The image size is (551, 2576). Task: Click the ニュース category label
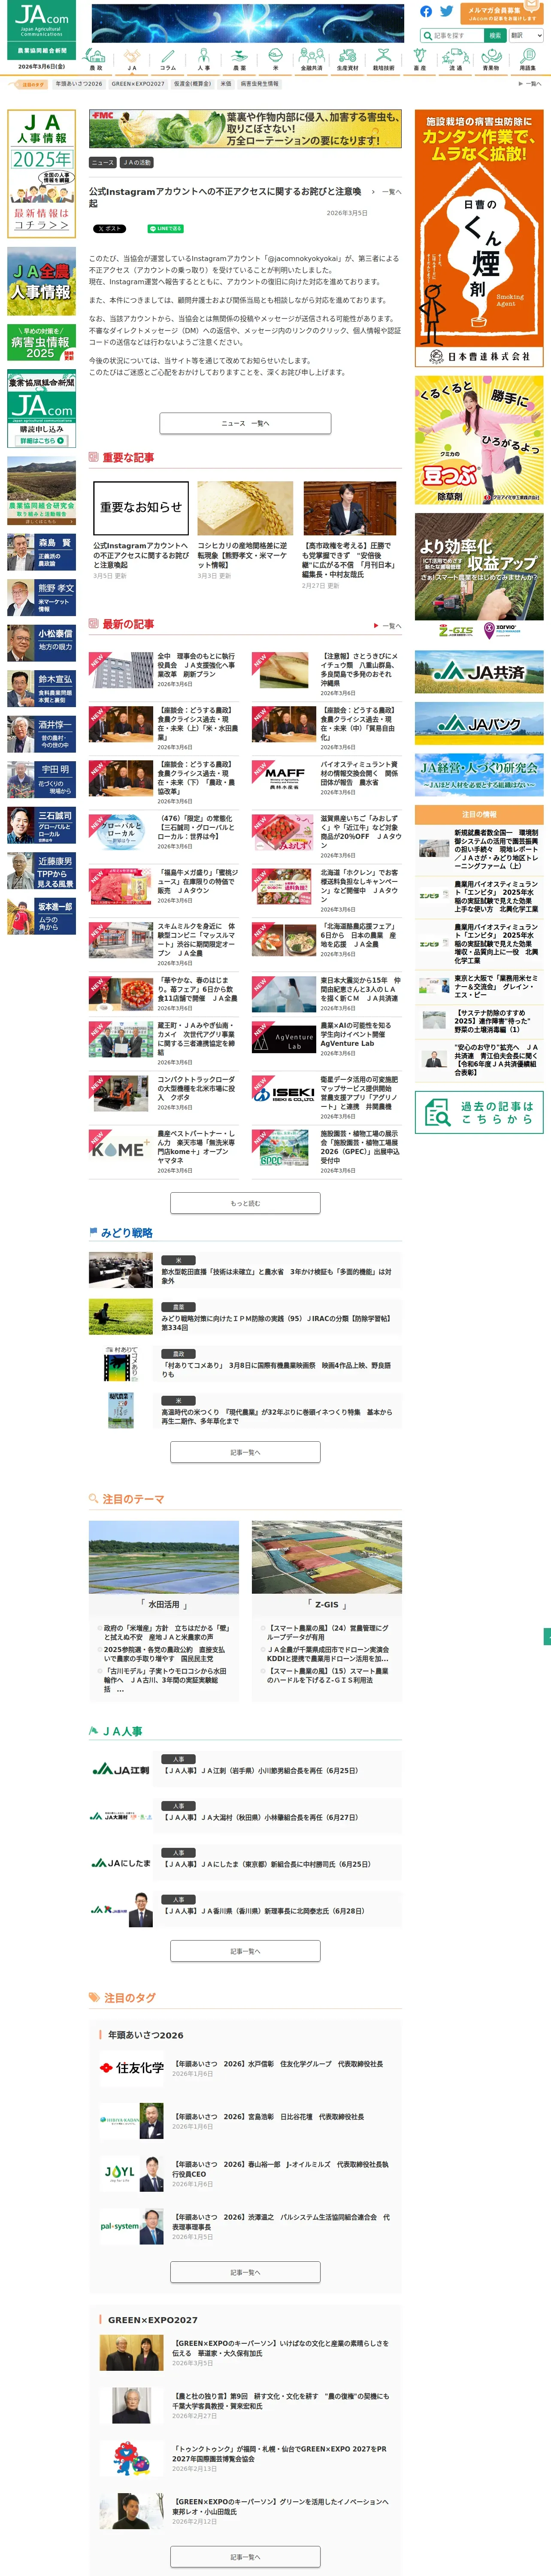coord(102,162)
